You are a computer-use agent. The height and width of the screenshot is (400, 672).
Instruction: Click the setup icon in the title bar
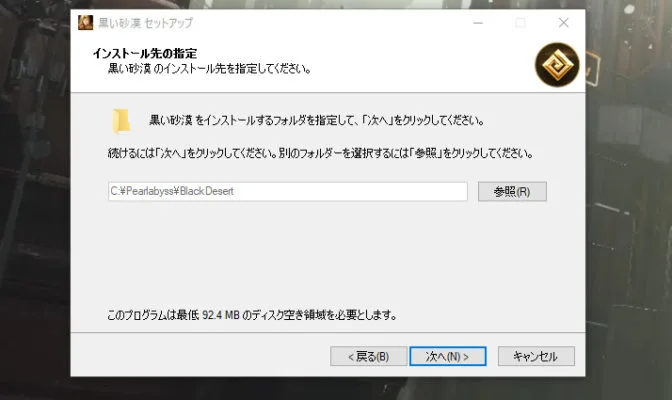tap(85, 22)
